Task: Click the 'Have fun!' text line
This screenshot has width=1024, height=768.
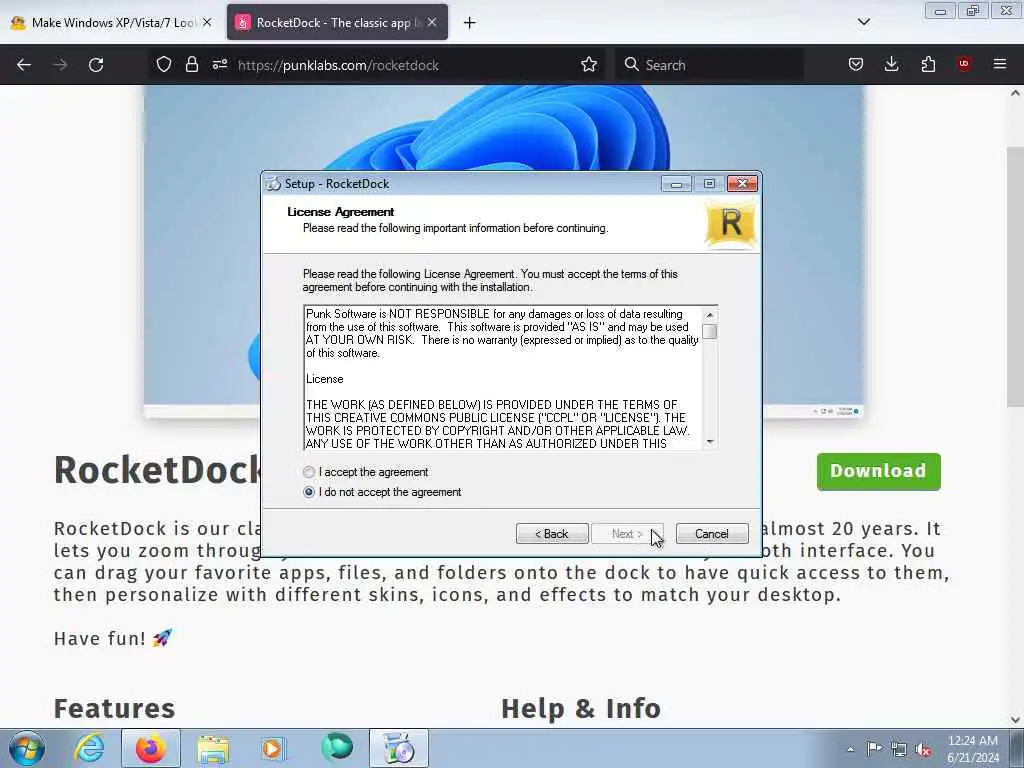Action: click(113, 638)
